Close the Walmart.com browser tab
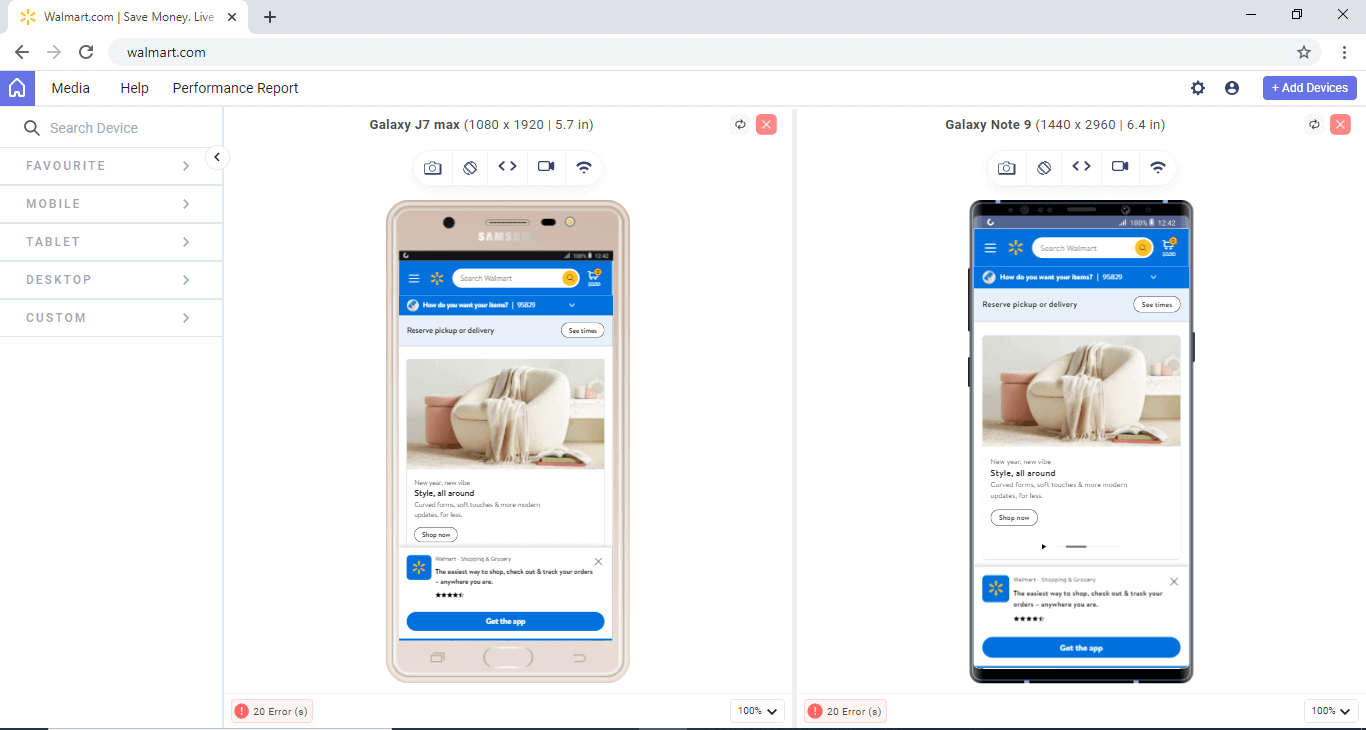 (232, 17)
